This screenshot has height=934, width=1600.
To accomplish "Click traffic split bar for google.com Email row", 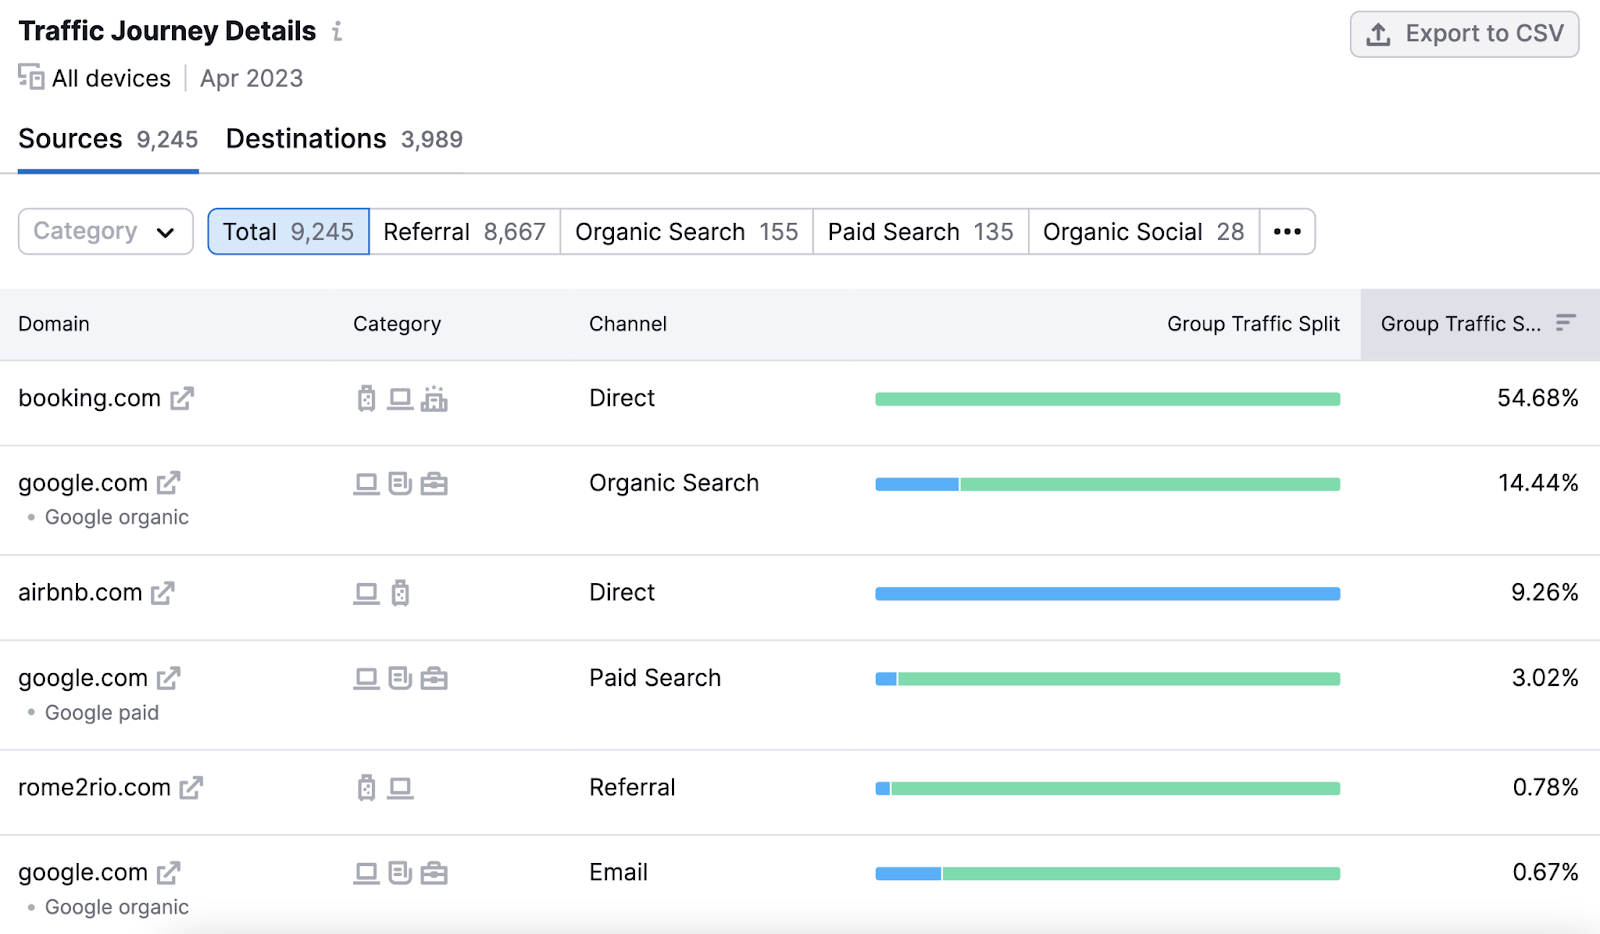I will click(1108, 874).
